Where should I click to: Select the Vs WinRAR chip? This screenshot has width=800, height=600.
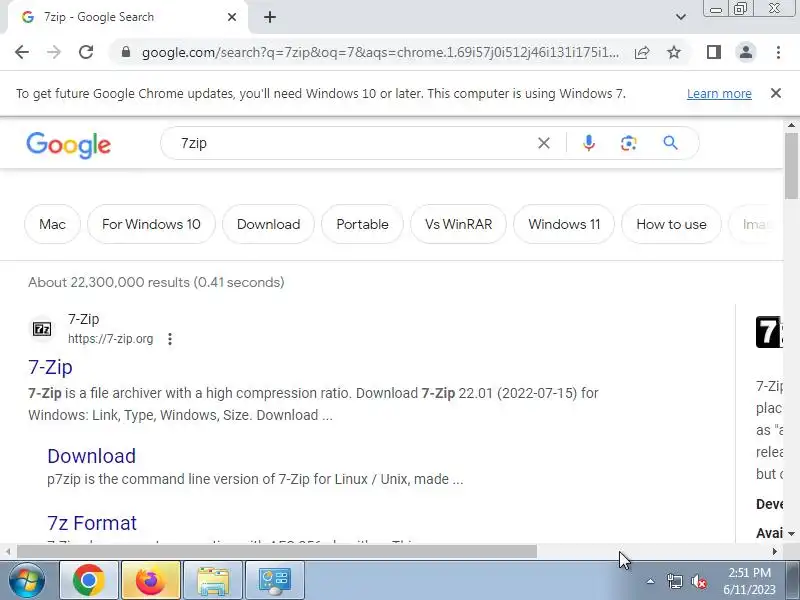(458, 224)
